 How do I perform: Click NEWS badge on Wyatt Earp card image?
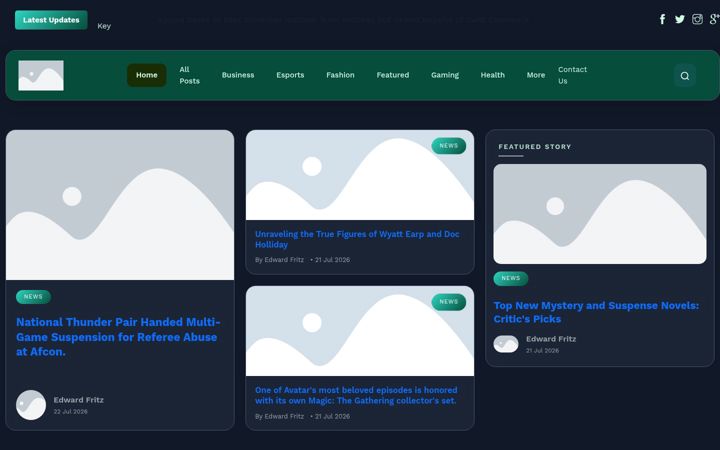[449, 146]
